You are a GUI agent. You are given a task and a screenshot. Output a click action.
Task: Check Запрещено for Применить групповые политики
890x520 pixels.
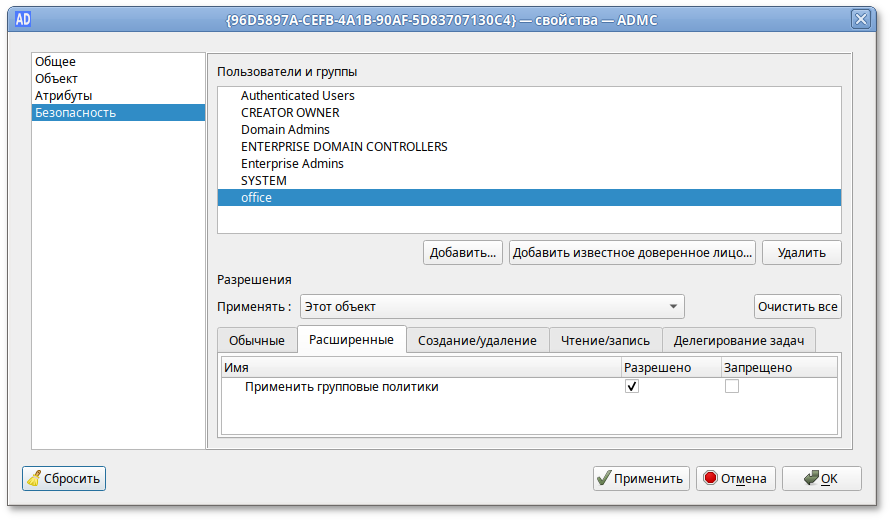[x=732, y=387]
